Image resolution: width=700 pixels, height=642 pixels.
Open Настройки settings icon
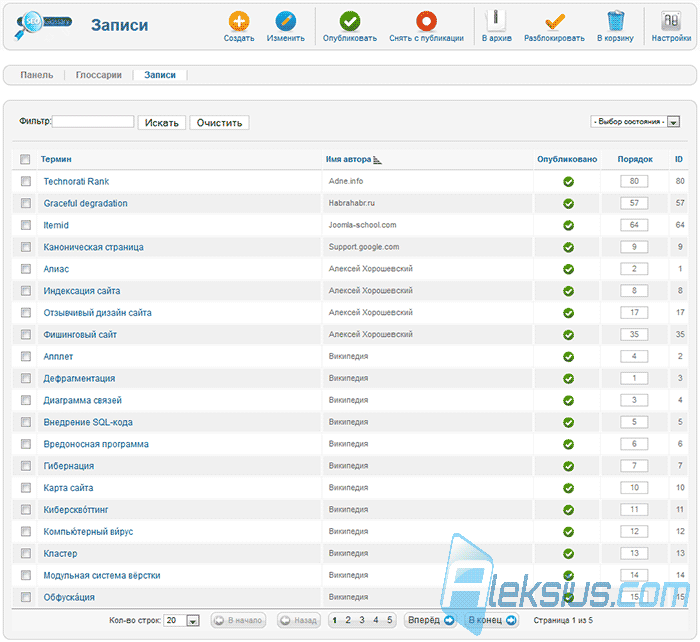pyautogui.click(x=671, y=21)
